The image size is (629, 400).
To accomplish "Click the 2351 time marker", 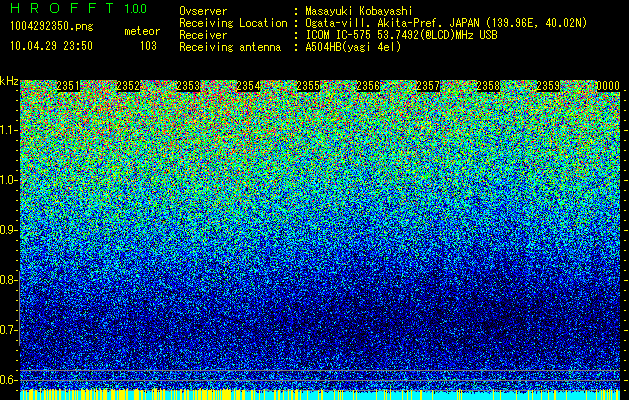I will [x=68, y=86].
